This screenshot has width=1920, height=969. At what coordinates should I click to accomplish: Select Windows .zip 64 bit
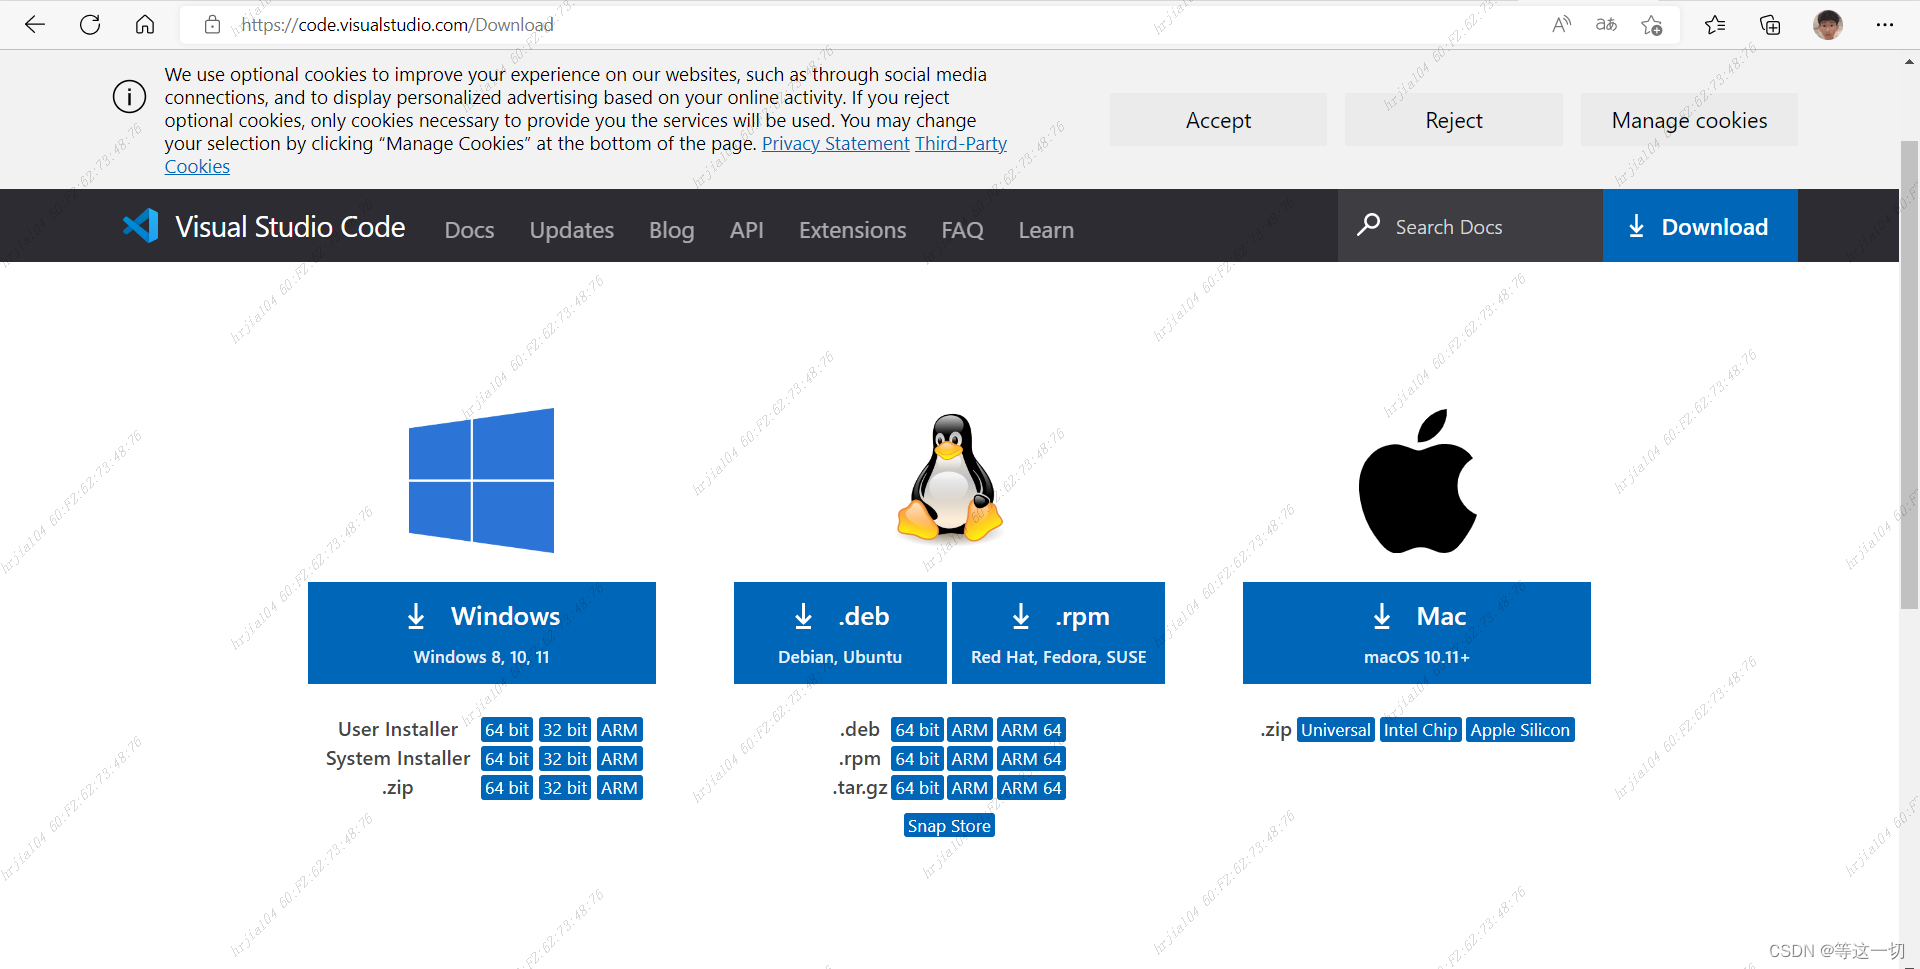pos(507,788)
